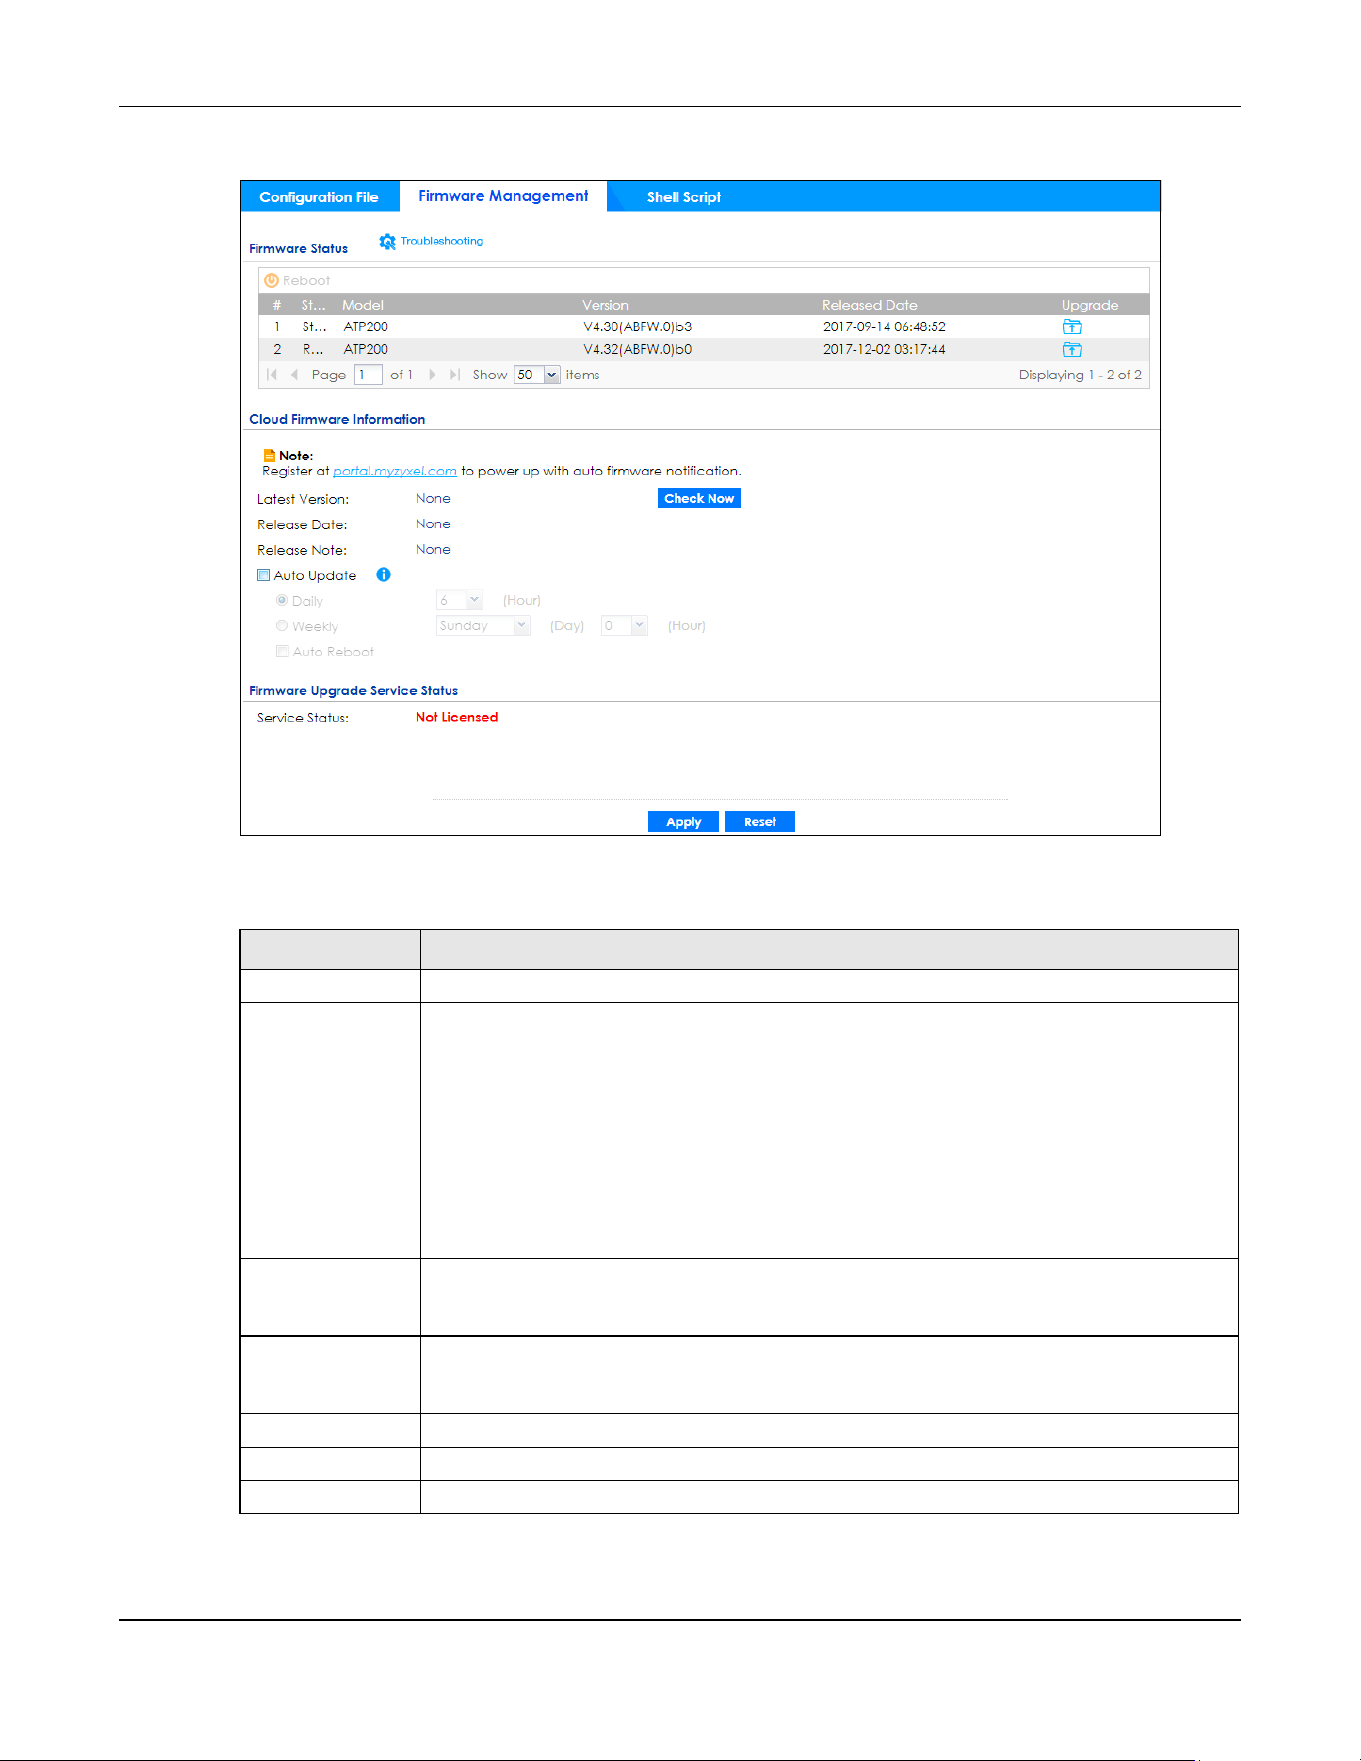
Task: Click the Reboot button label
Action: pos(306,281)
